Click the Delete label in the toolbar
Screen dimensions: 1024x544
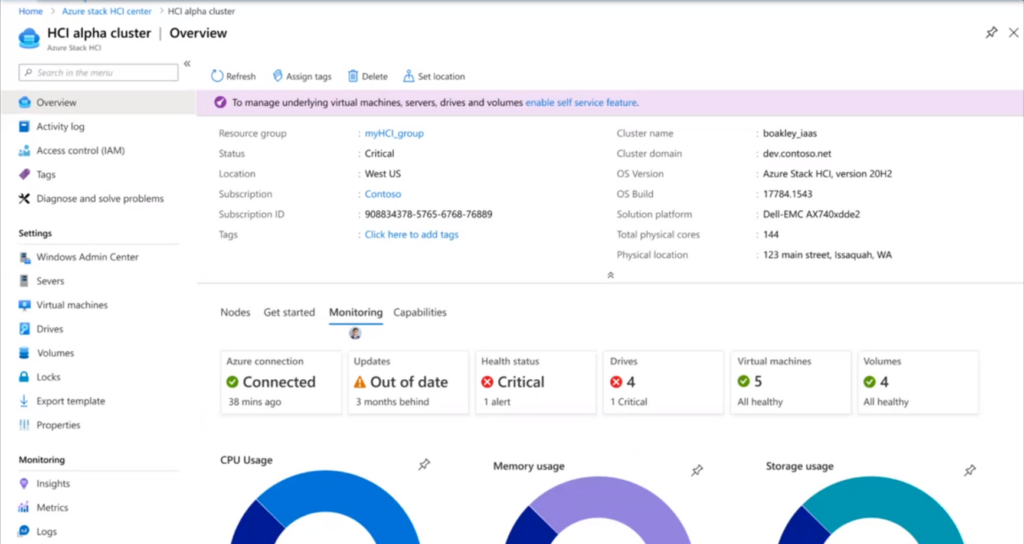(374, 76)
